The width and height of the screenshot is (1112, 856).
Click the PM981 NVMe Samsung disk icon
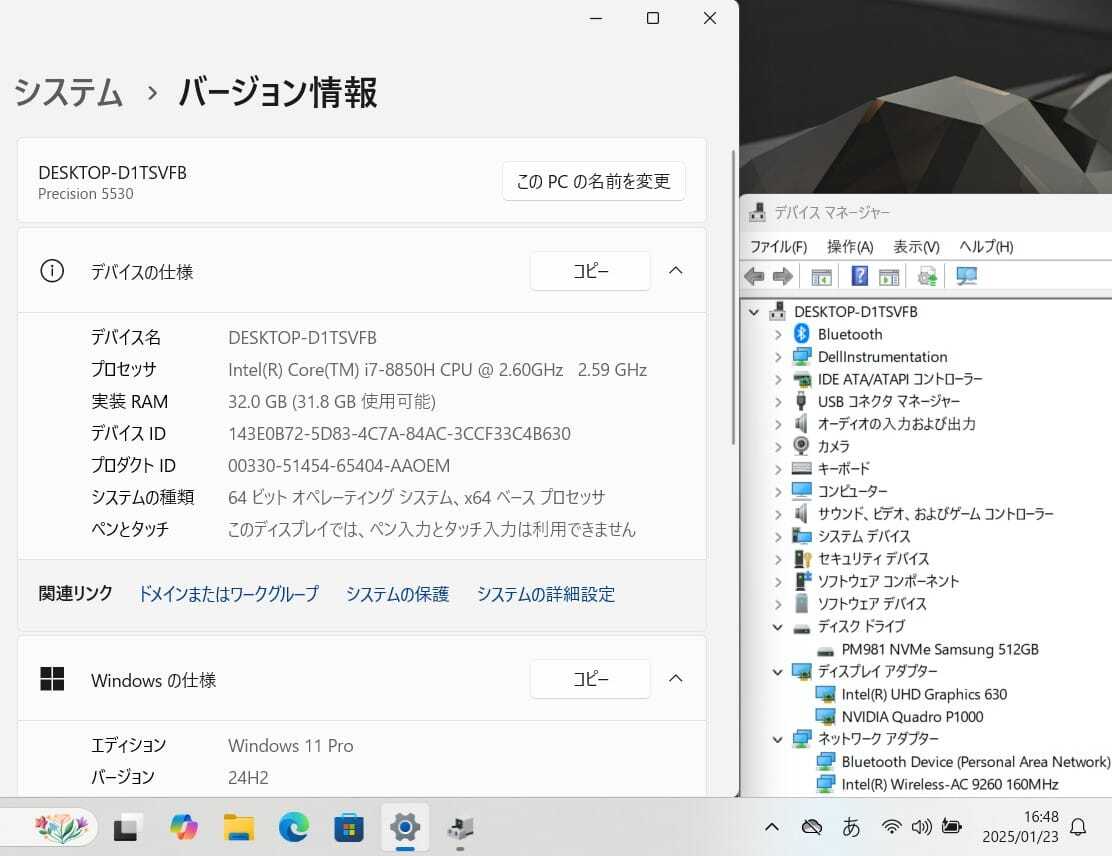(825, 650)
